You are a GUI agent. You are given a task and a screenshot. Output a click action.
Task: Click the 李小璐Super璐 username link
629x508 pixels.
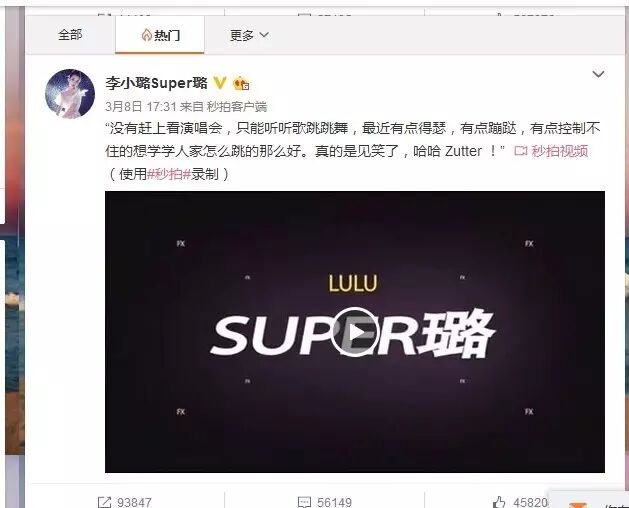[x=156, y=83]
